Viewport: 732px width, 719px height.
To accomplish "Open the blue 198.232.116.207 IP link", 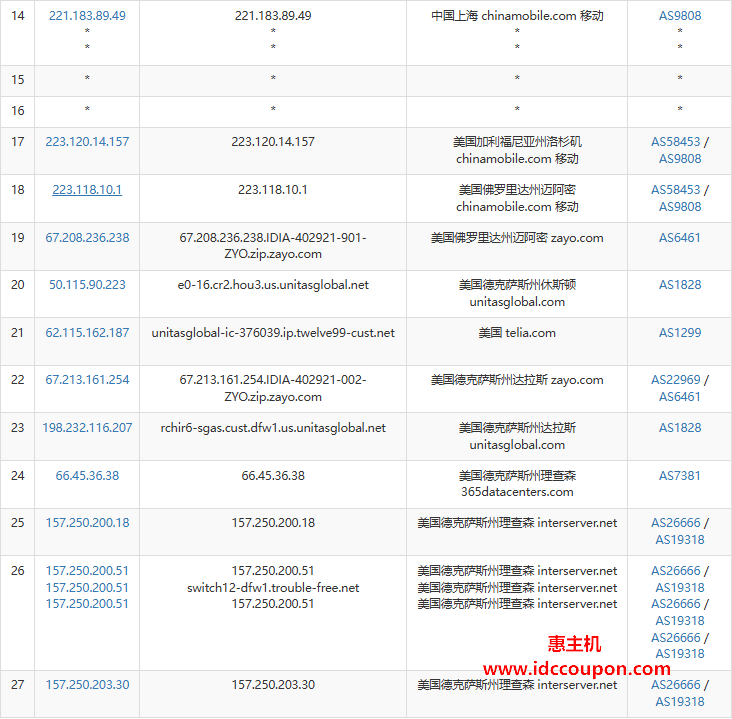I will coord(87,428).
